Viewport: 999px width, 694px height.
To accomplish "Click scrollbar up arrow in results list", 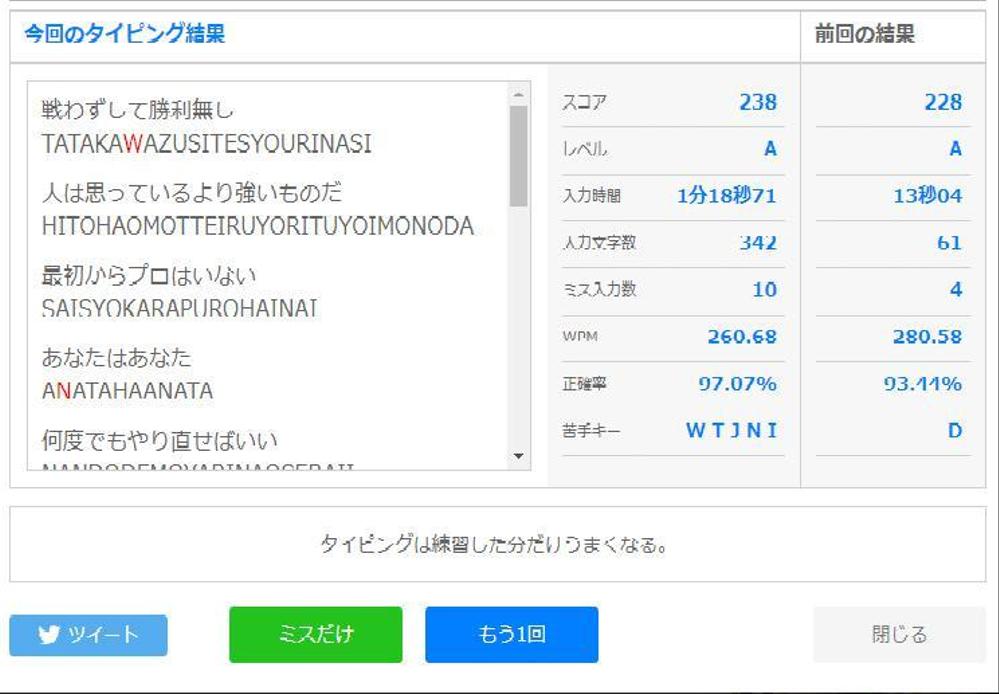I will (519, 94).
